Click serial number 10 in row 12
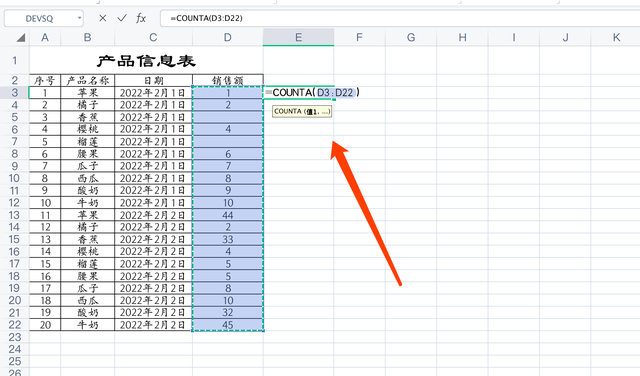640x376 pixels. [x=45, y=202]
